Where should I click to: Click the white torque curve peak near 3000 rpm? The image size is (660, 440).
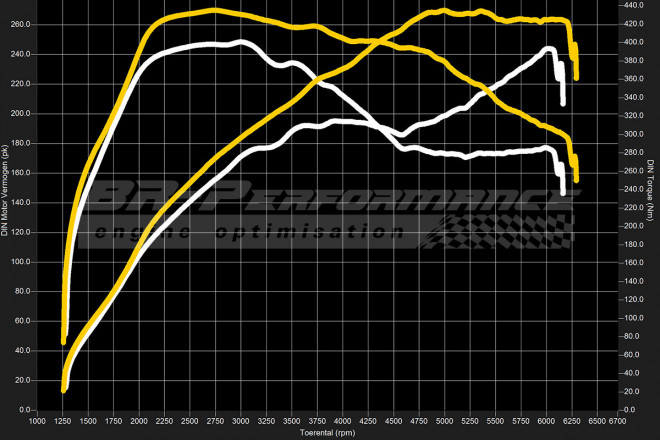click(242, 42)
